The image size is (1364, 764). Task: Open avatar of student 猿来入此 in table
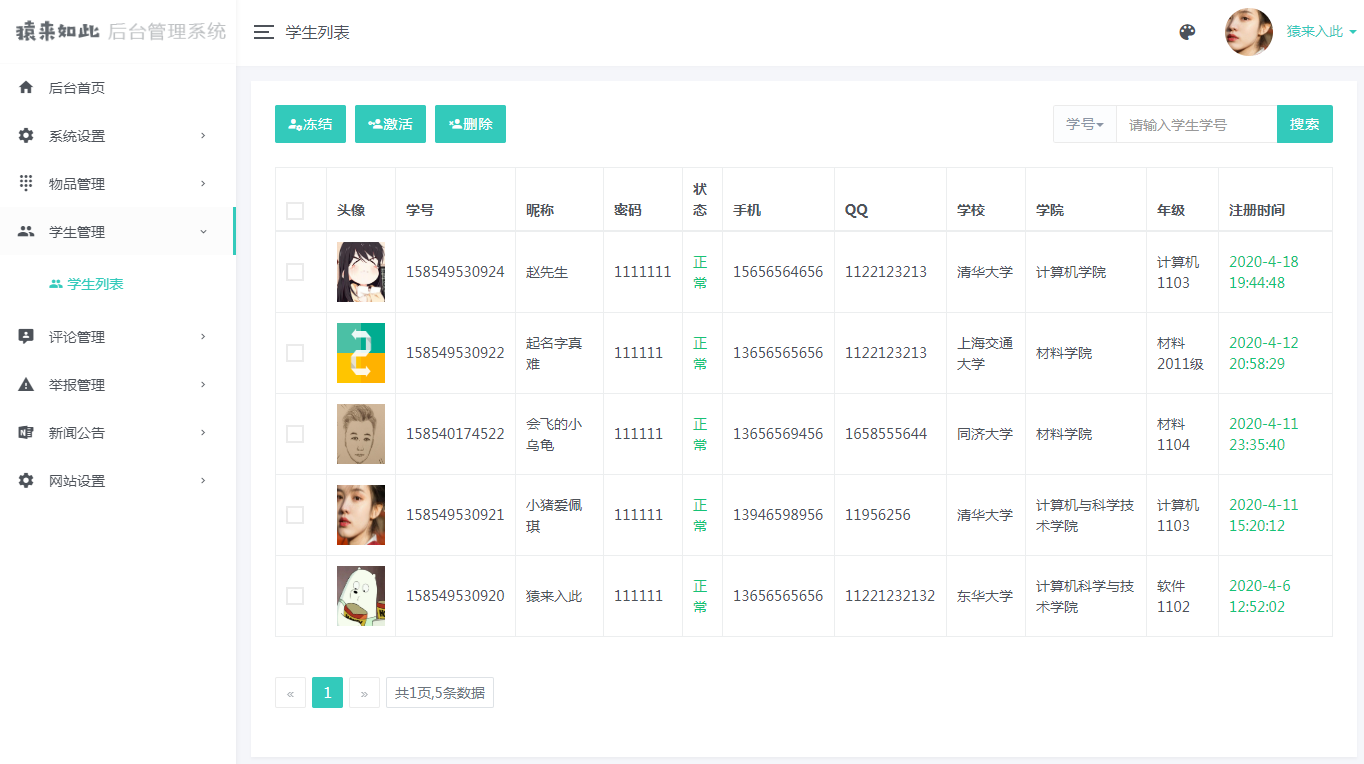coord(361,596)
